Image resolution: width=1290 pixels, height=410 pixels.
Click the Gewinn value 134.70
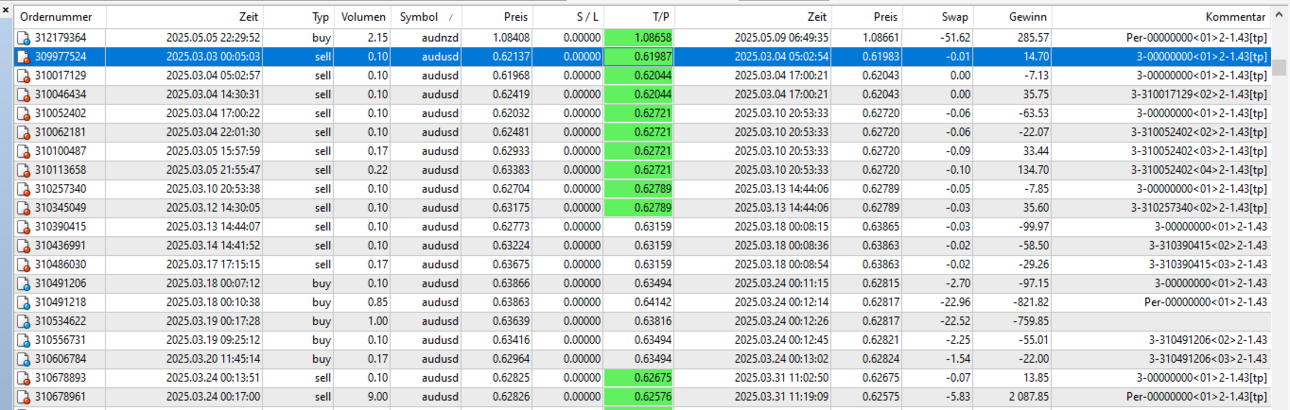tap(1032, 170)
